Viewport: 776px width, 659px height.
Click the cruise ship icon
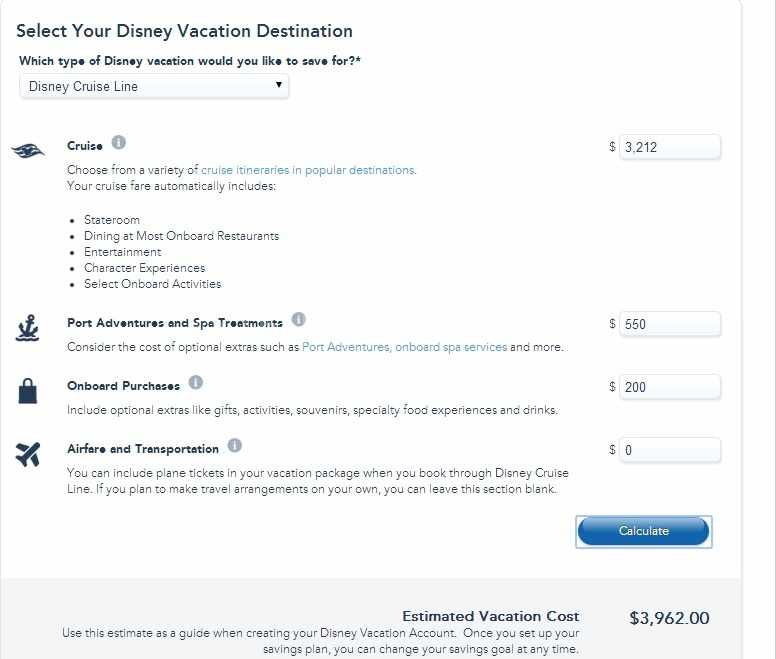coord(28,151)
